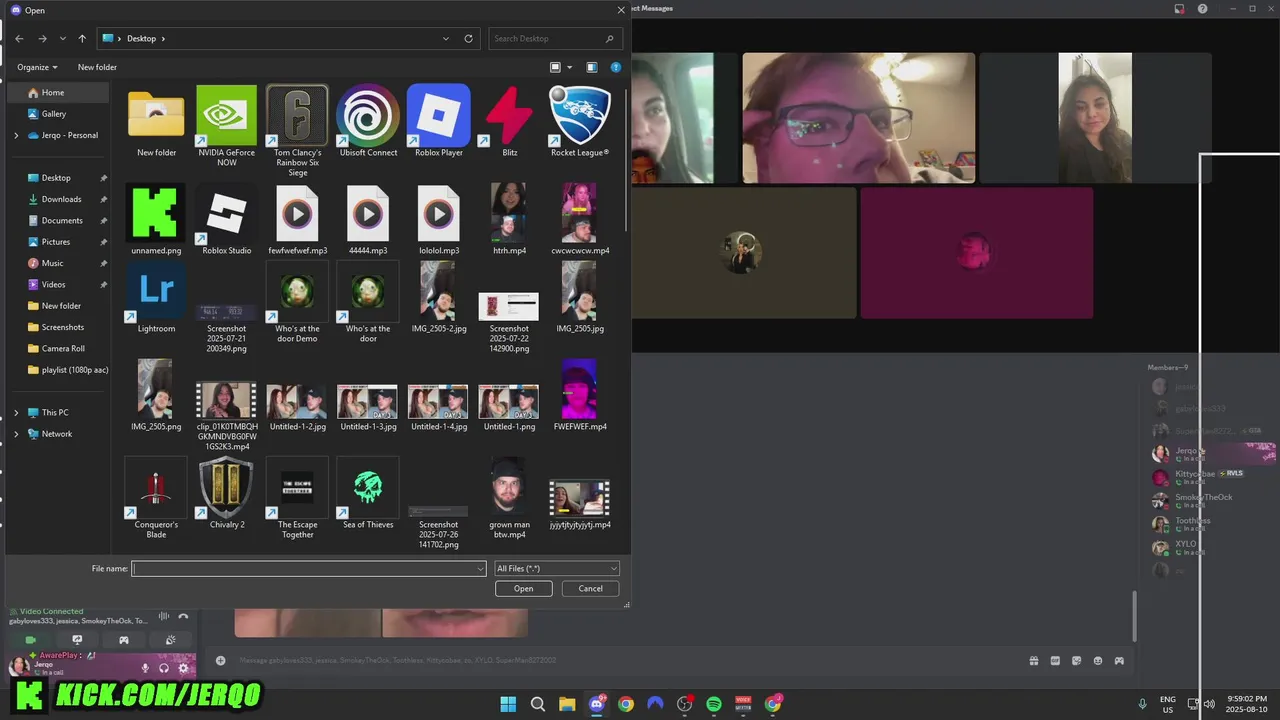Expand Network in navigation pane
The width and height of the screenshot is (1280, 720).
coord(16,434)
